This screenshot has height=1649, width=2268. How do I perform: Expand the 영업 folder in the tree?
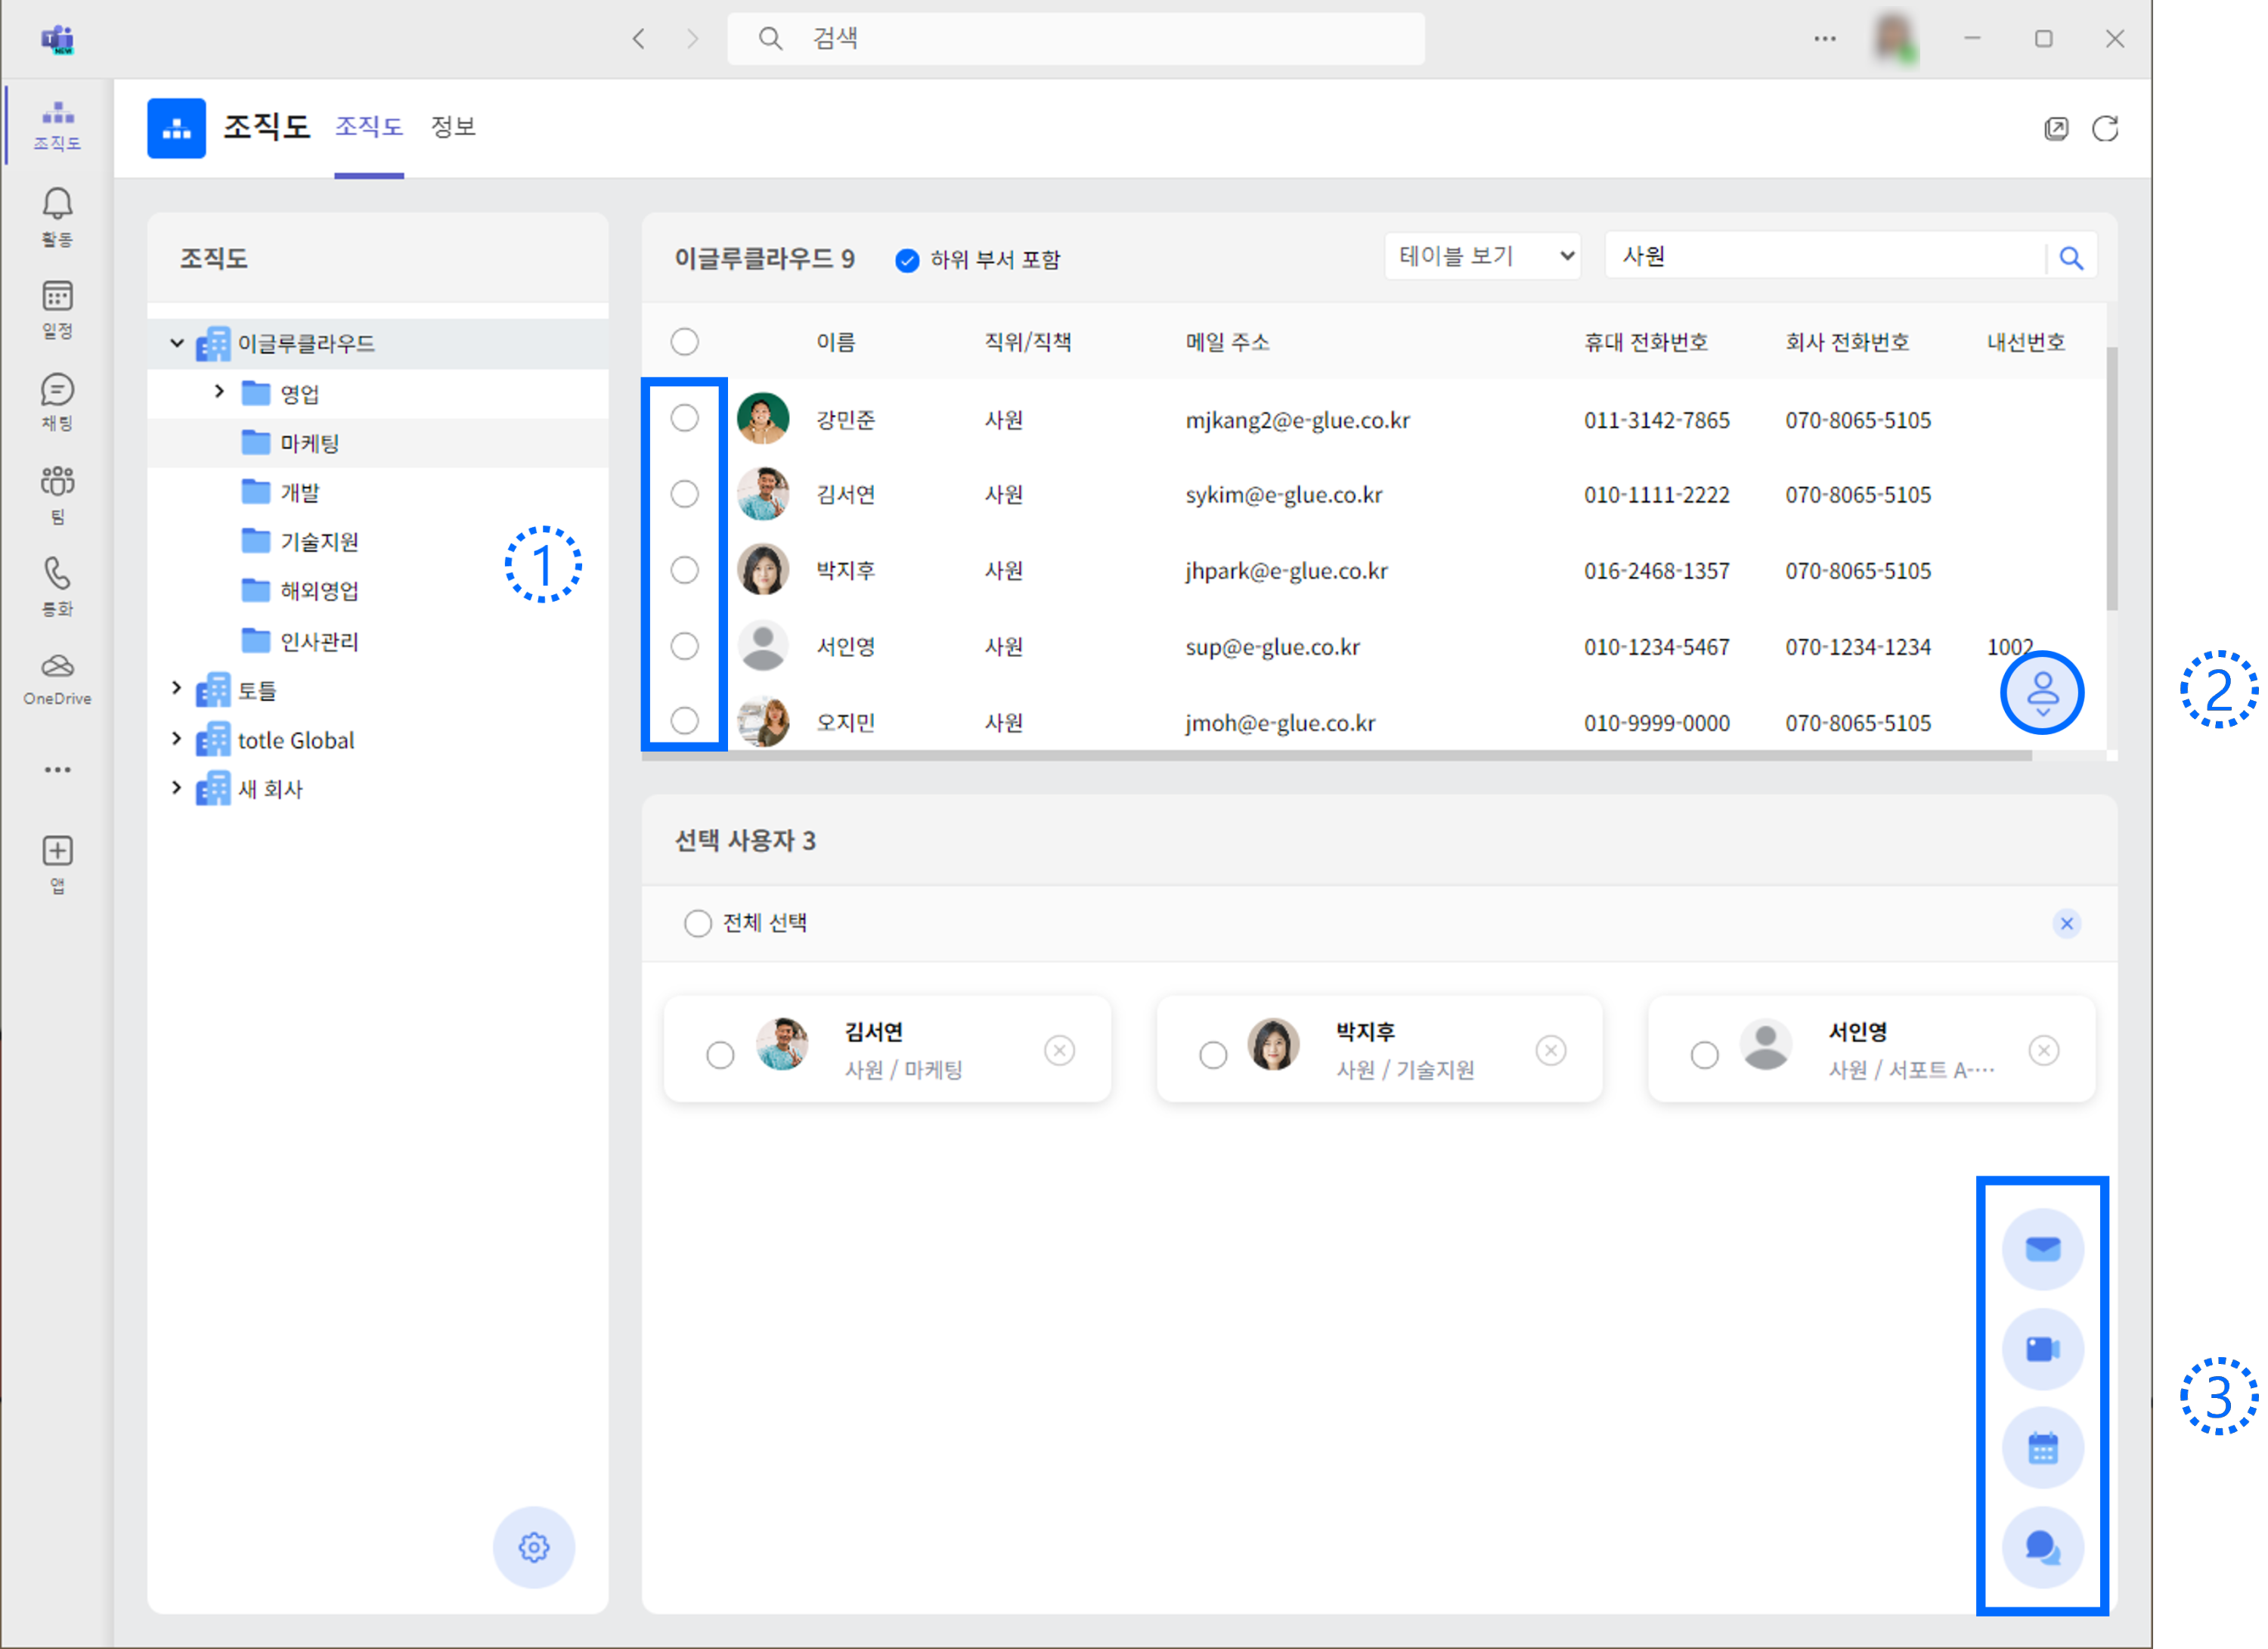[219, 391]
